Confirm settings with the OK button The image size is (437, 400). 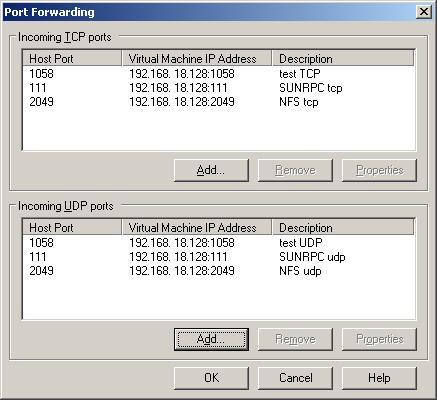pyautogui.click(x=211, y=378)
